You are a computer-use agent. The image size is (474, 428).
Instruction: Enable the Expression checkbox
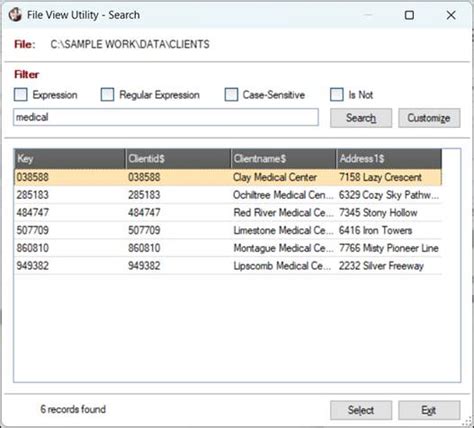(x=21, y=95)
